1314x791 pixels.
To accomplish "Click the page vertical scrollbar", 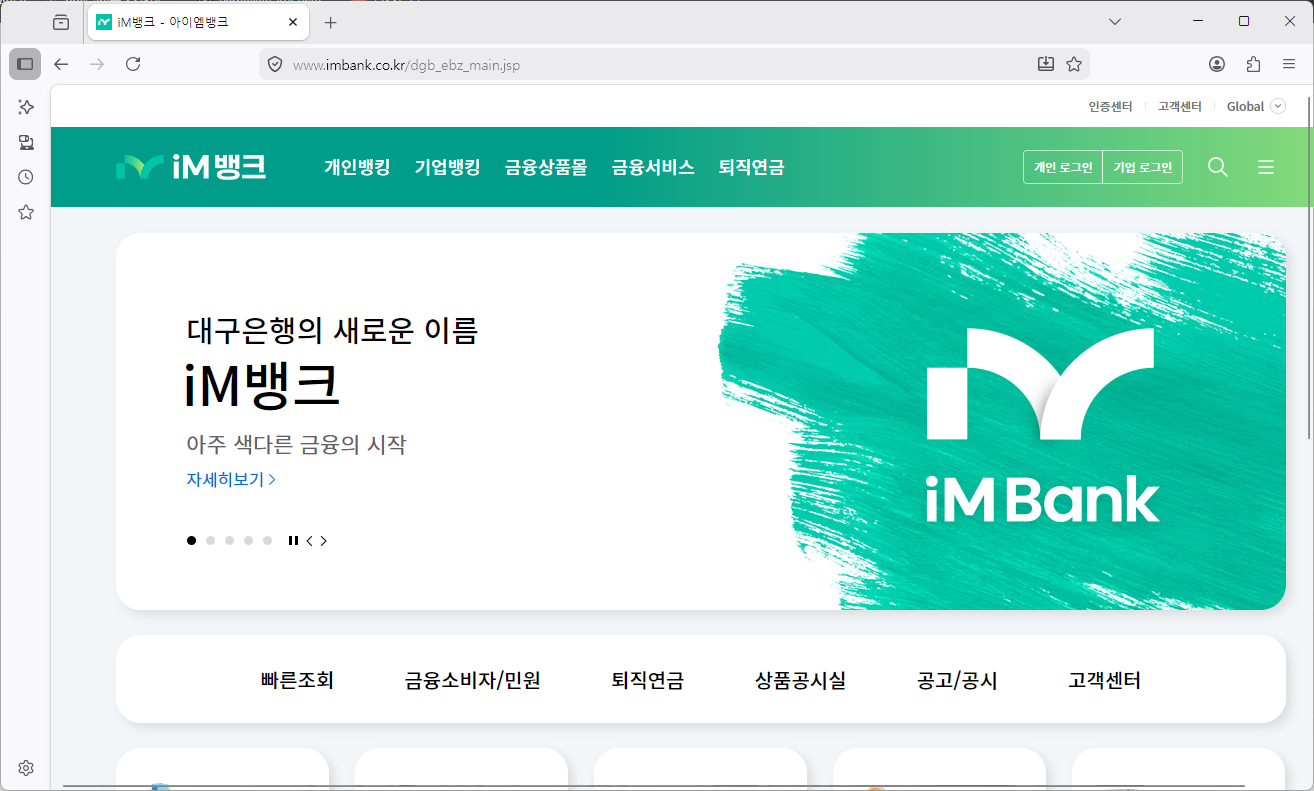I will click(x=1309, y=268).
